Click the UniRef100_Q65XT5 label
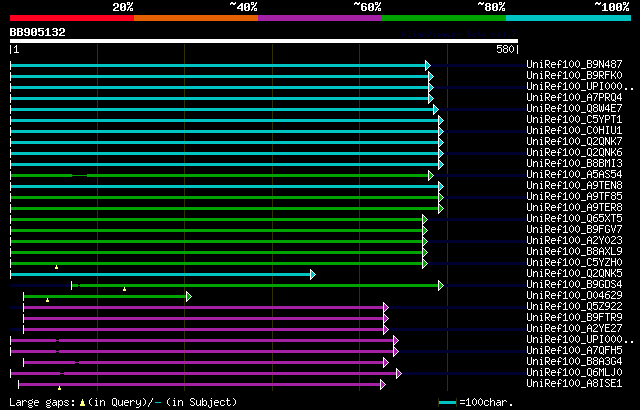Viewport: 640px width, 410px height. 574,219
